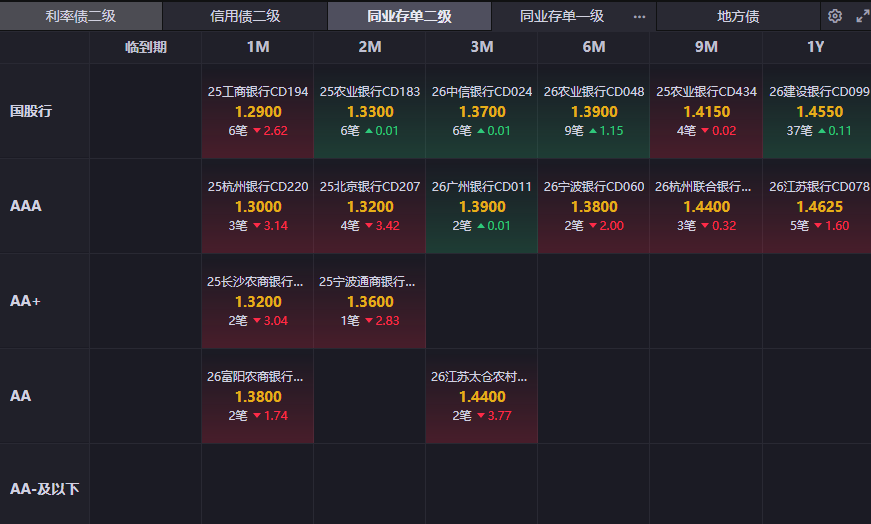Image resolution: width=871 pixels, height=524 pixels.
Task: Click the green 1.15 change value
Action: coord(611,131)
